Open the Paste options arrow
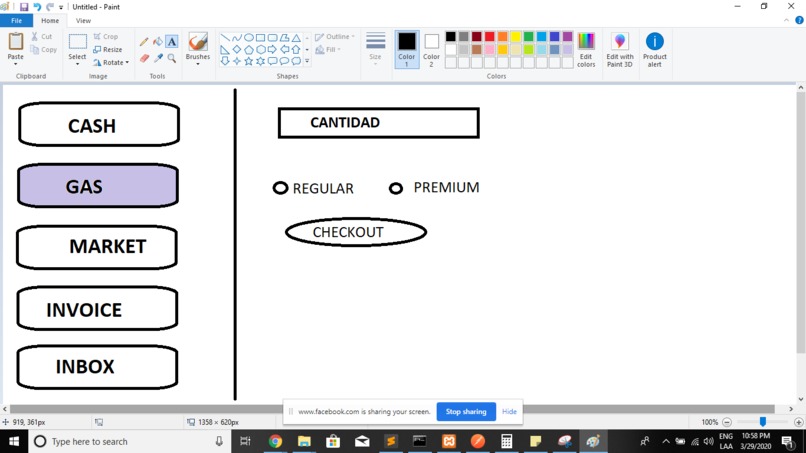The image size is (806, 453). point(15,64)
